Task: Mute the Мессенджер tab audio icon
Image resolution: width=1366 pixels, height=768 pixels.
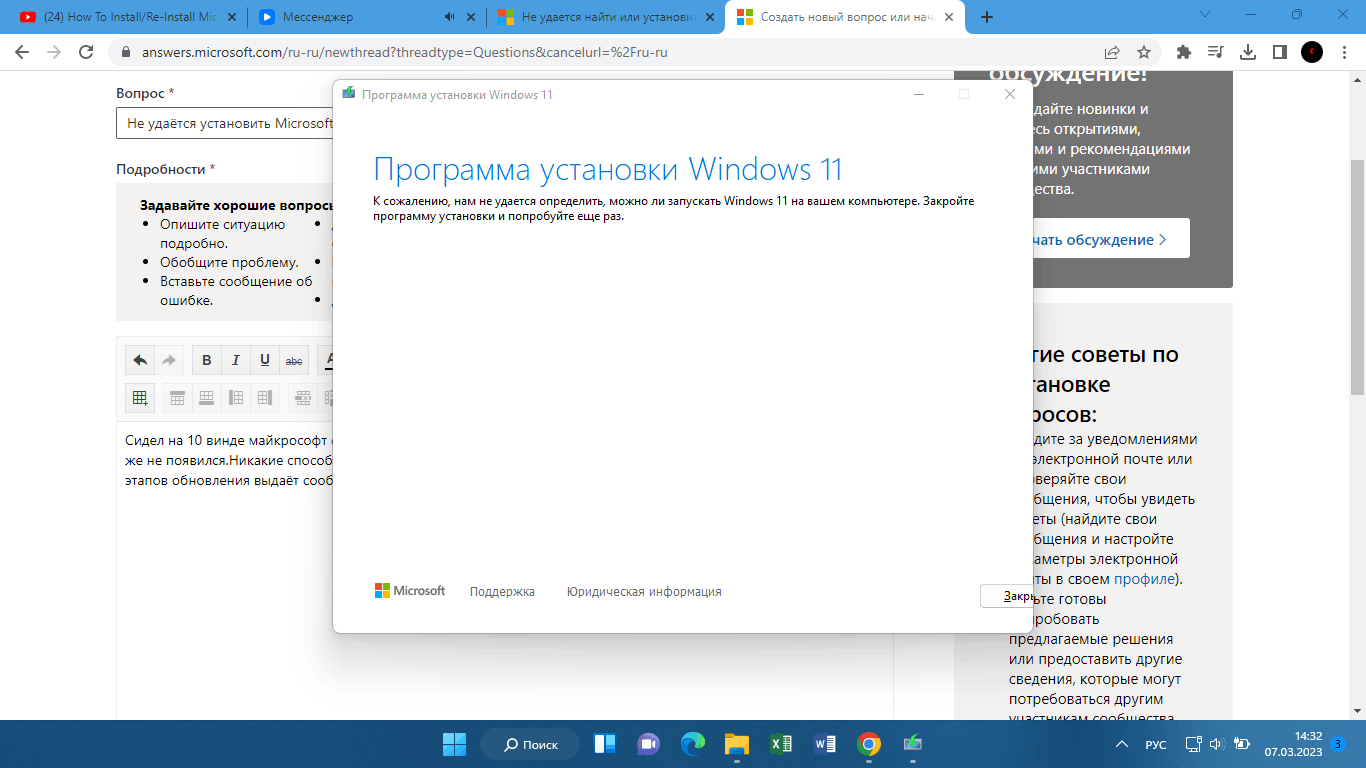Action: click(x=449, y=17)
